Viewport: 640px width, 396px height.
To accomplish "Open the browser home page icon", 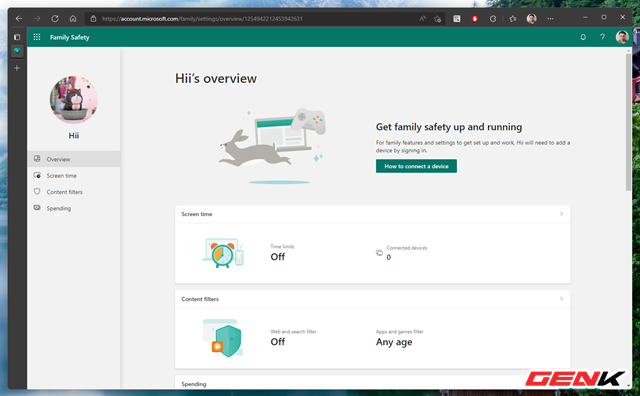I will (73, 19).
